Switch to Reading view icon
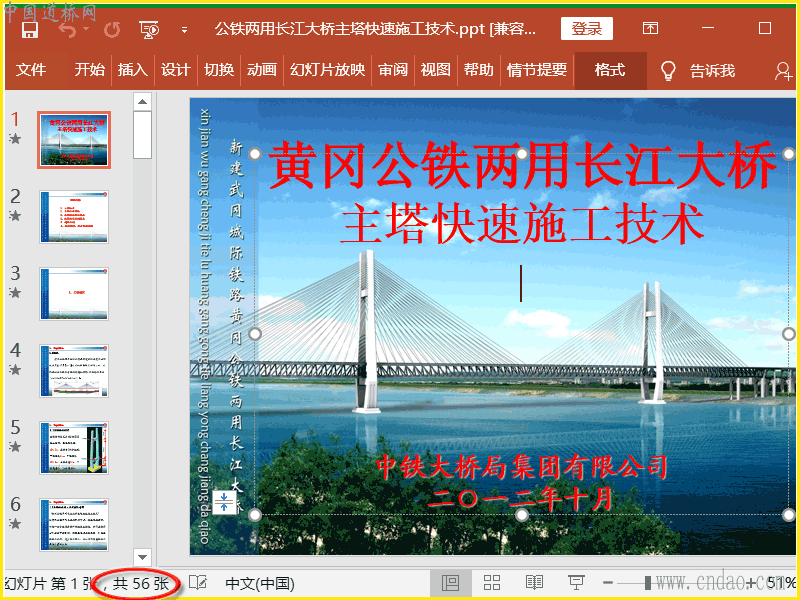Screen dimensions: 800x600 [x=534, y=583]
